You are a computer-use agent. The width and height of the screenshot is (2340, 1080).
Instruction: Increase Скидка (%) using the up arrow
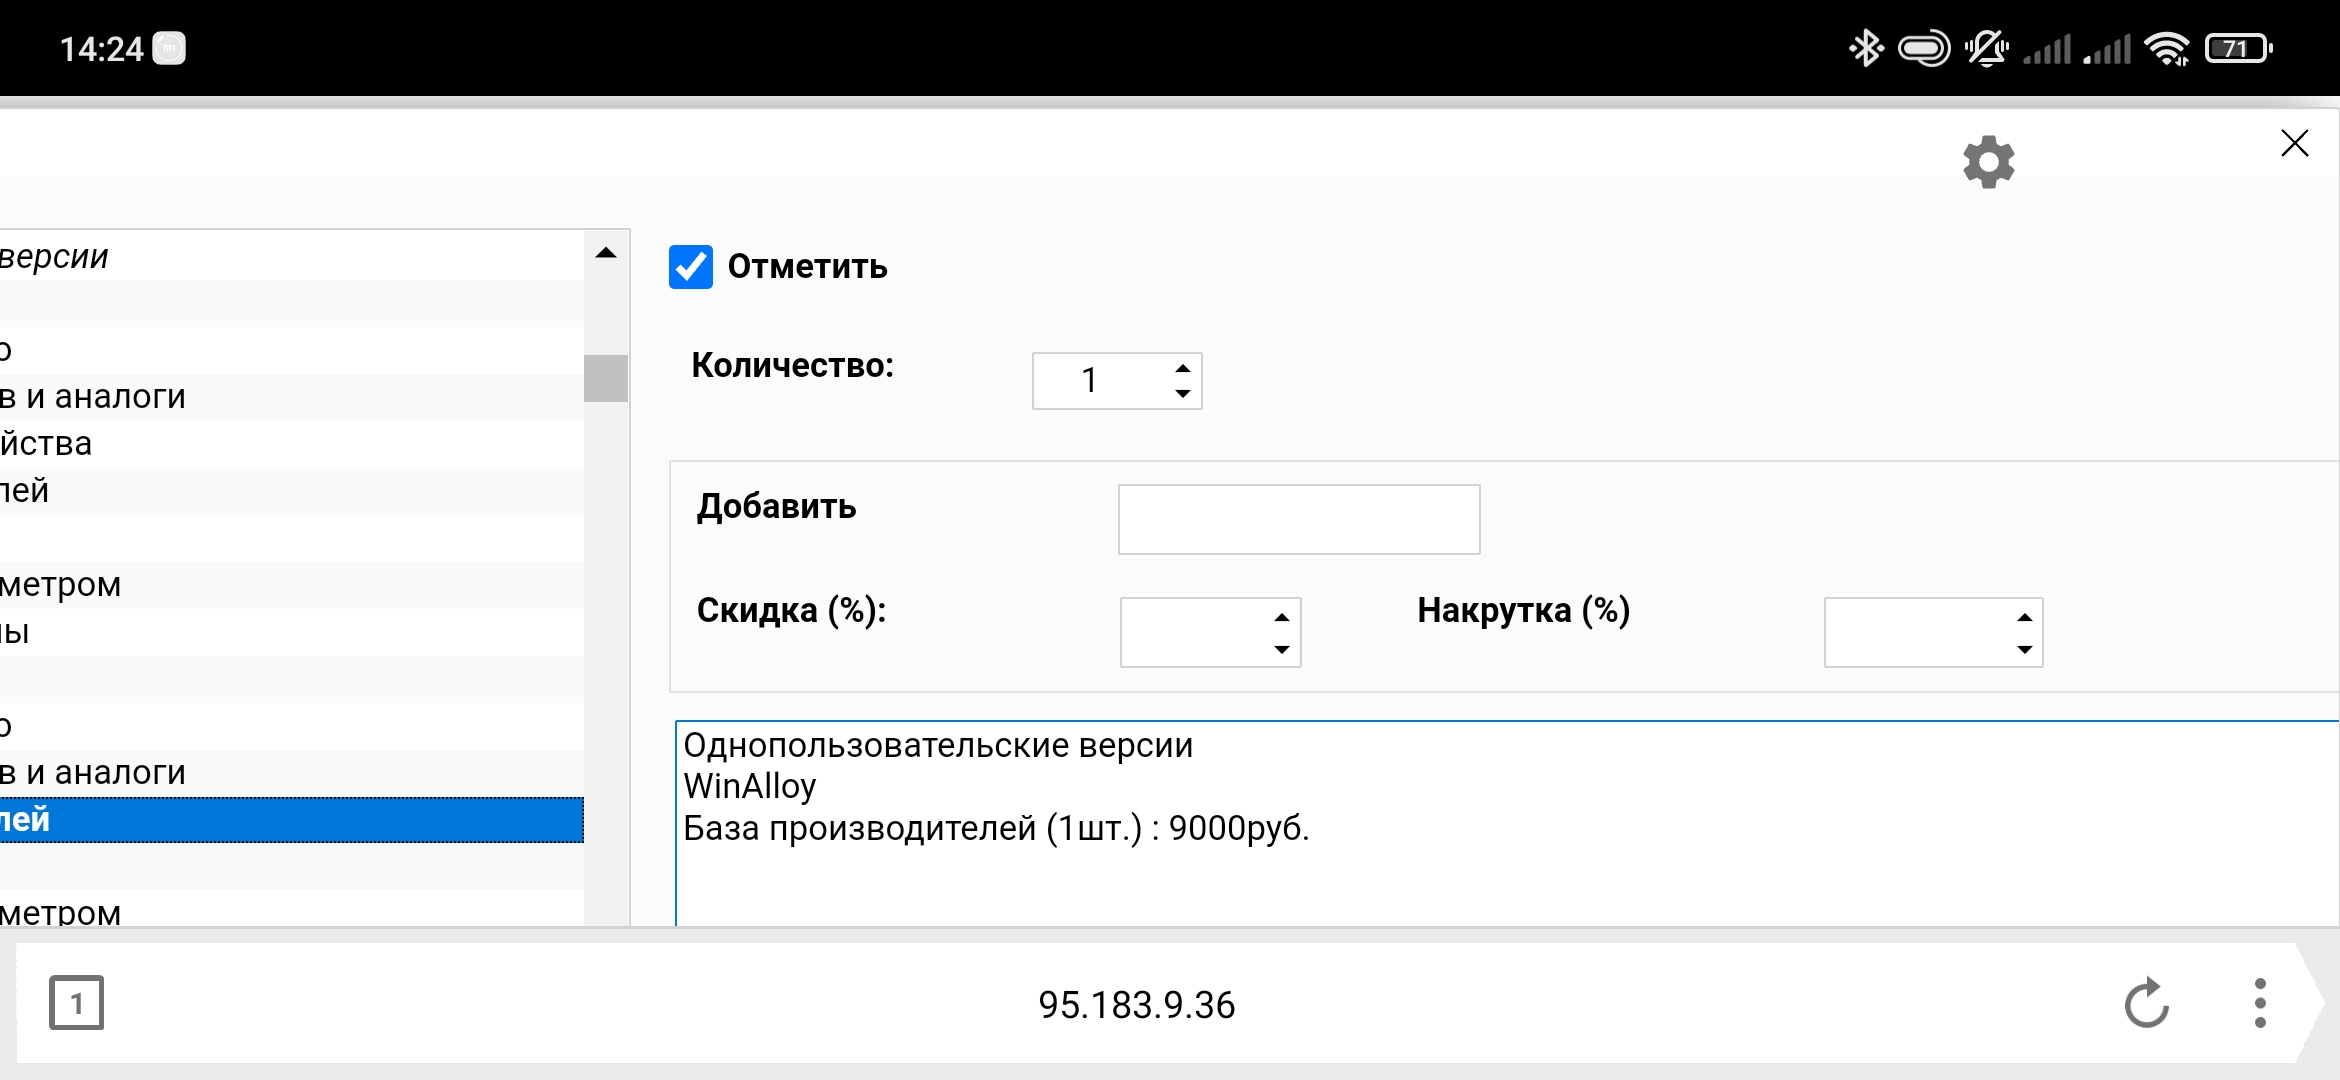1282,617
